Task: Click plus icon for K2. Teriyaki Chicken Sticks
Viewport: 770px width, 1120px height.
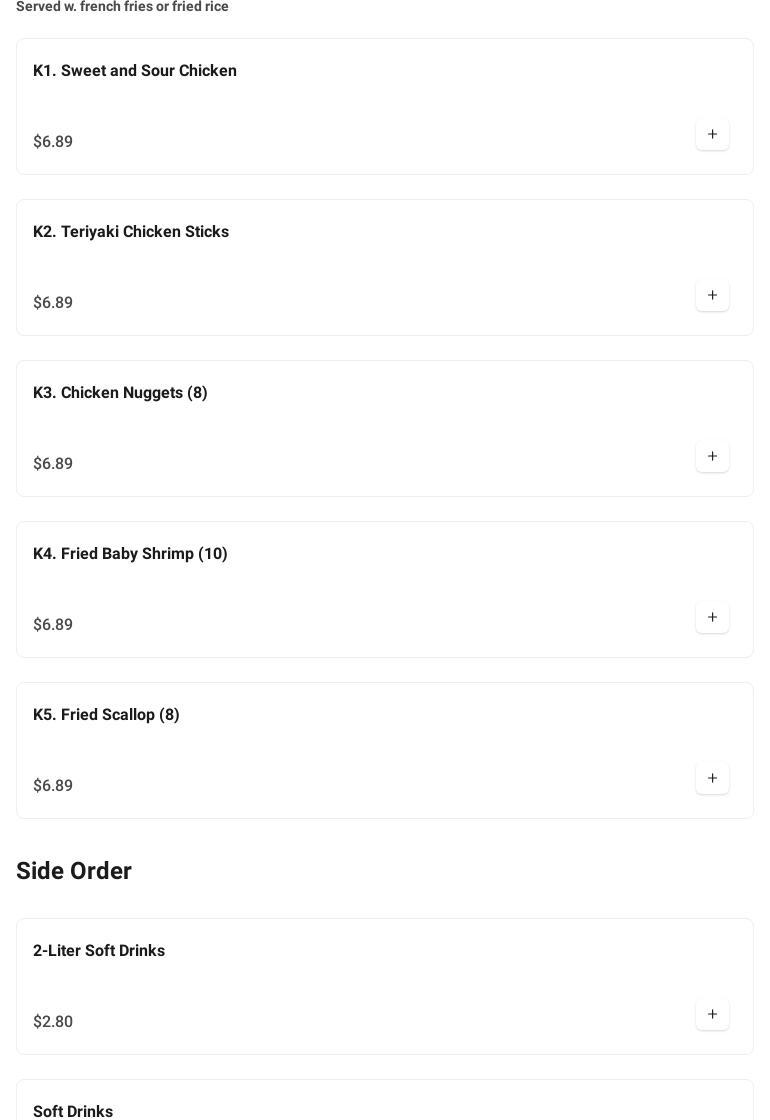Action: 712,296
